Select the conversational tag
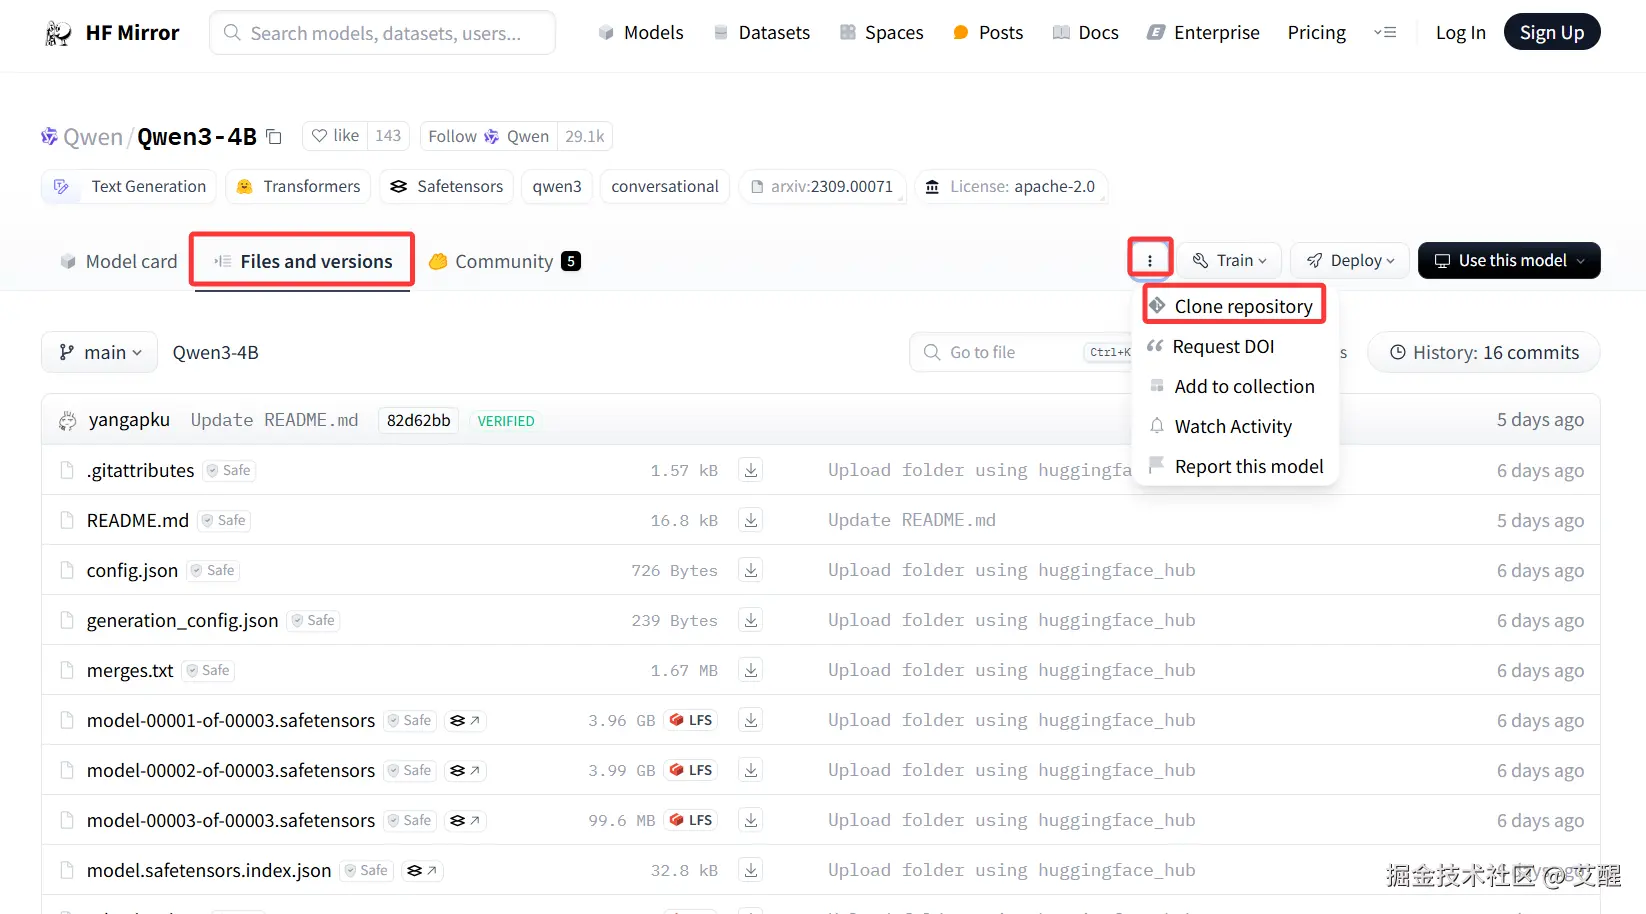Viewport: 1646px width, 914px height. (665, 187)
